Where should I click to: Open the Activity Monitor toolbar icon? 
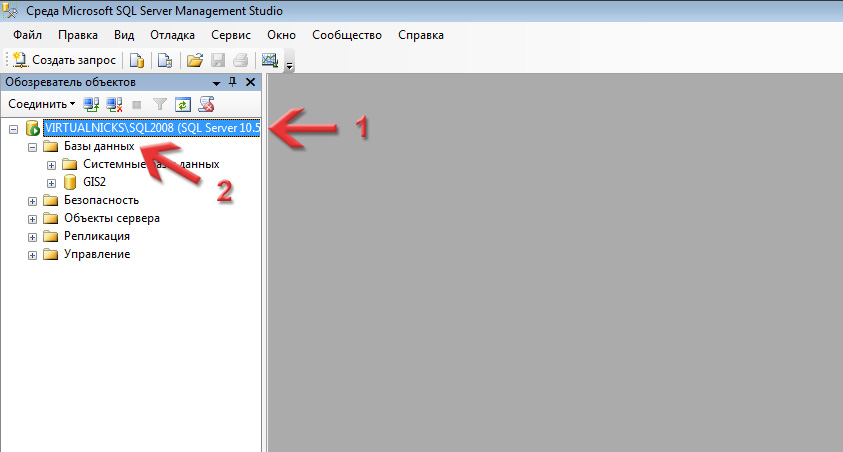click(270, 60)
